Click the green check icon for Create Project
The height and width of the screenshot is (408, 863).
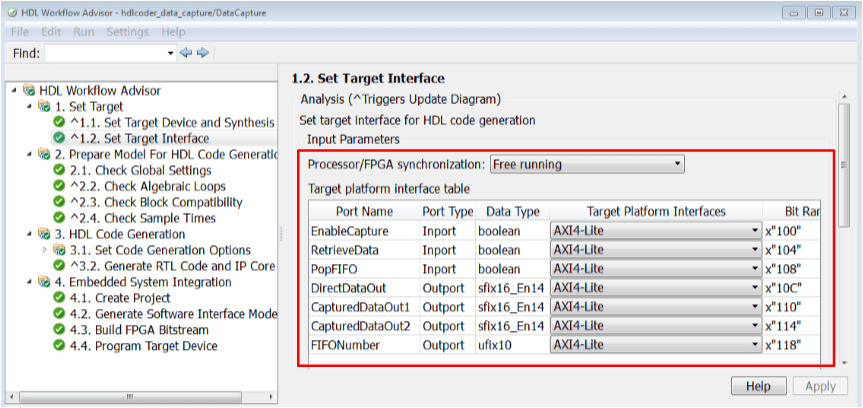point(59,298)
